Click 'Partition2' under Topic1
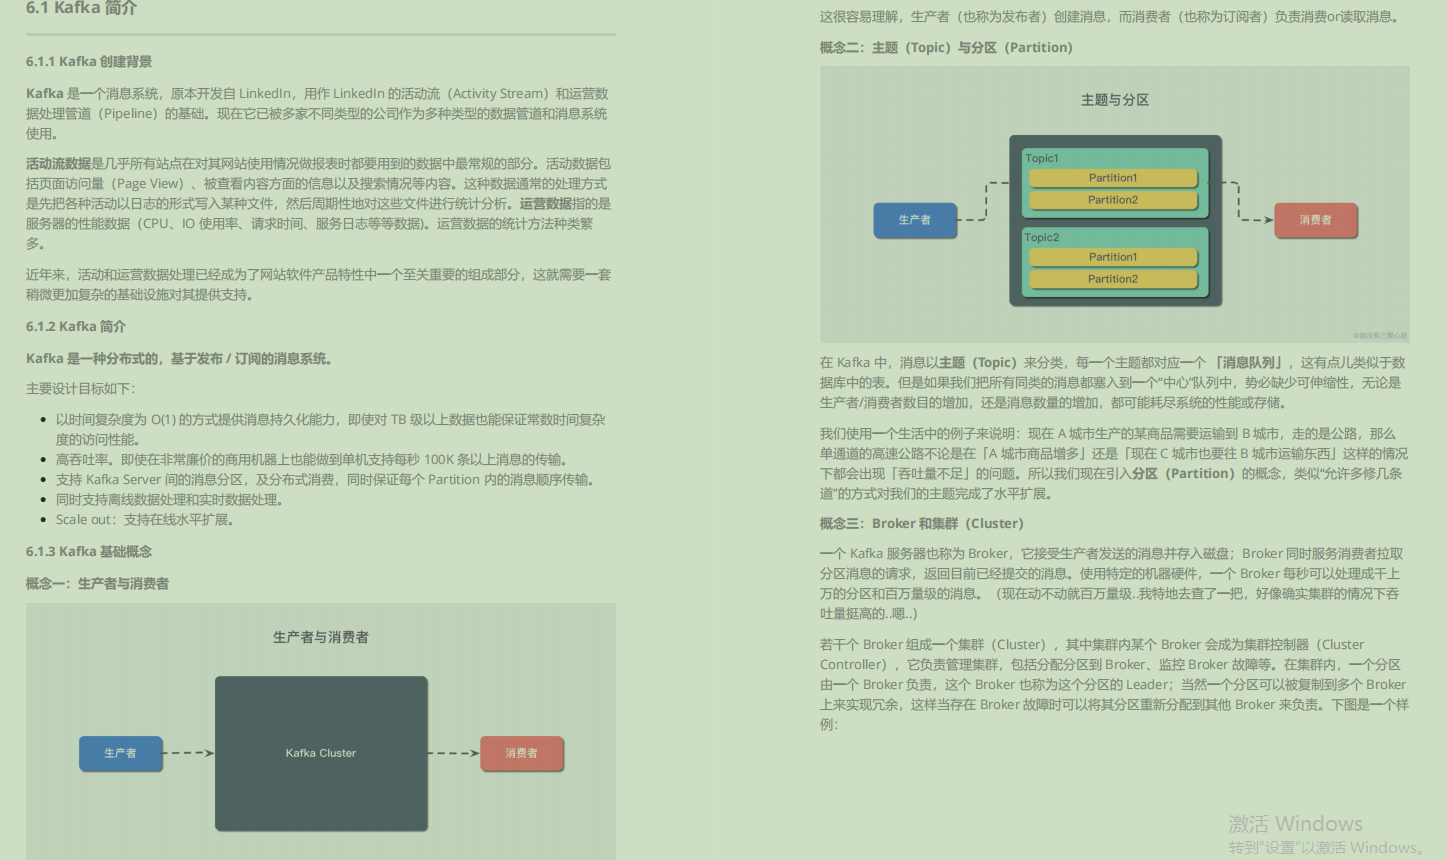This screenshot has width=1447, height=860. (x=1113, y=200)
